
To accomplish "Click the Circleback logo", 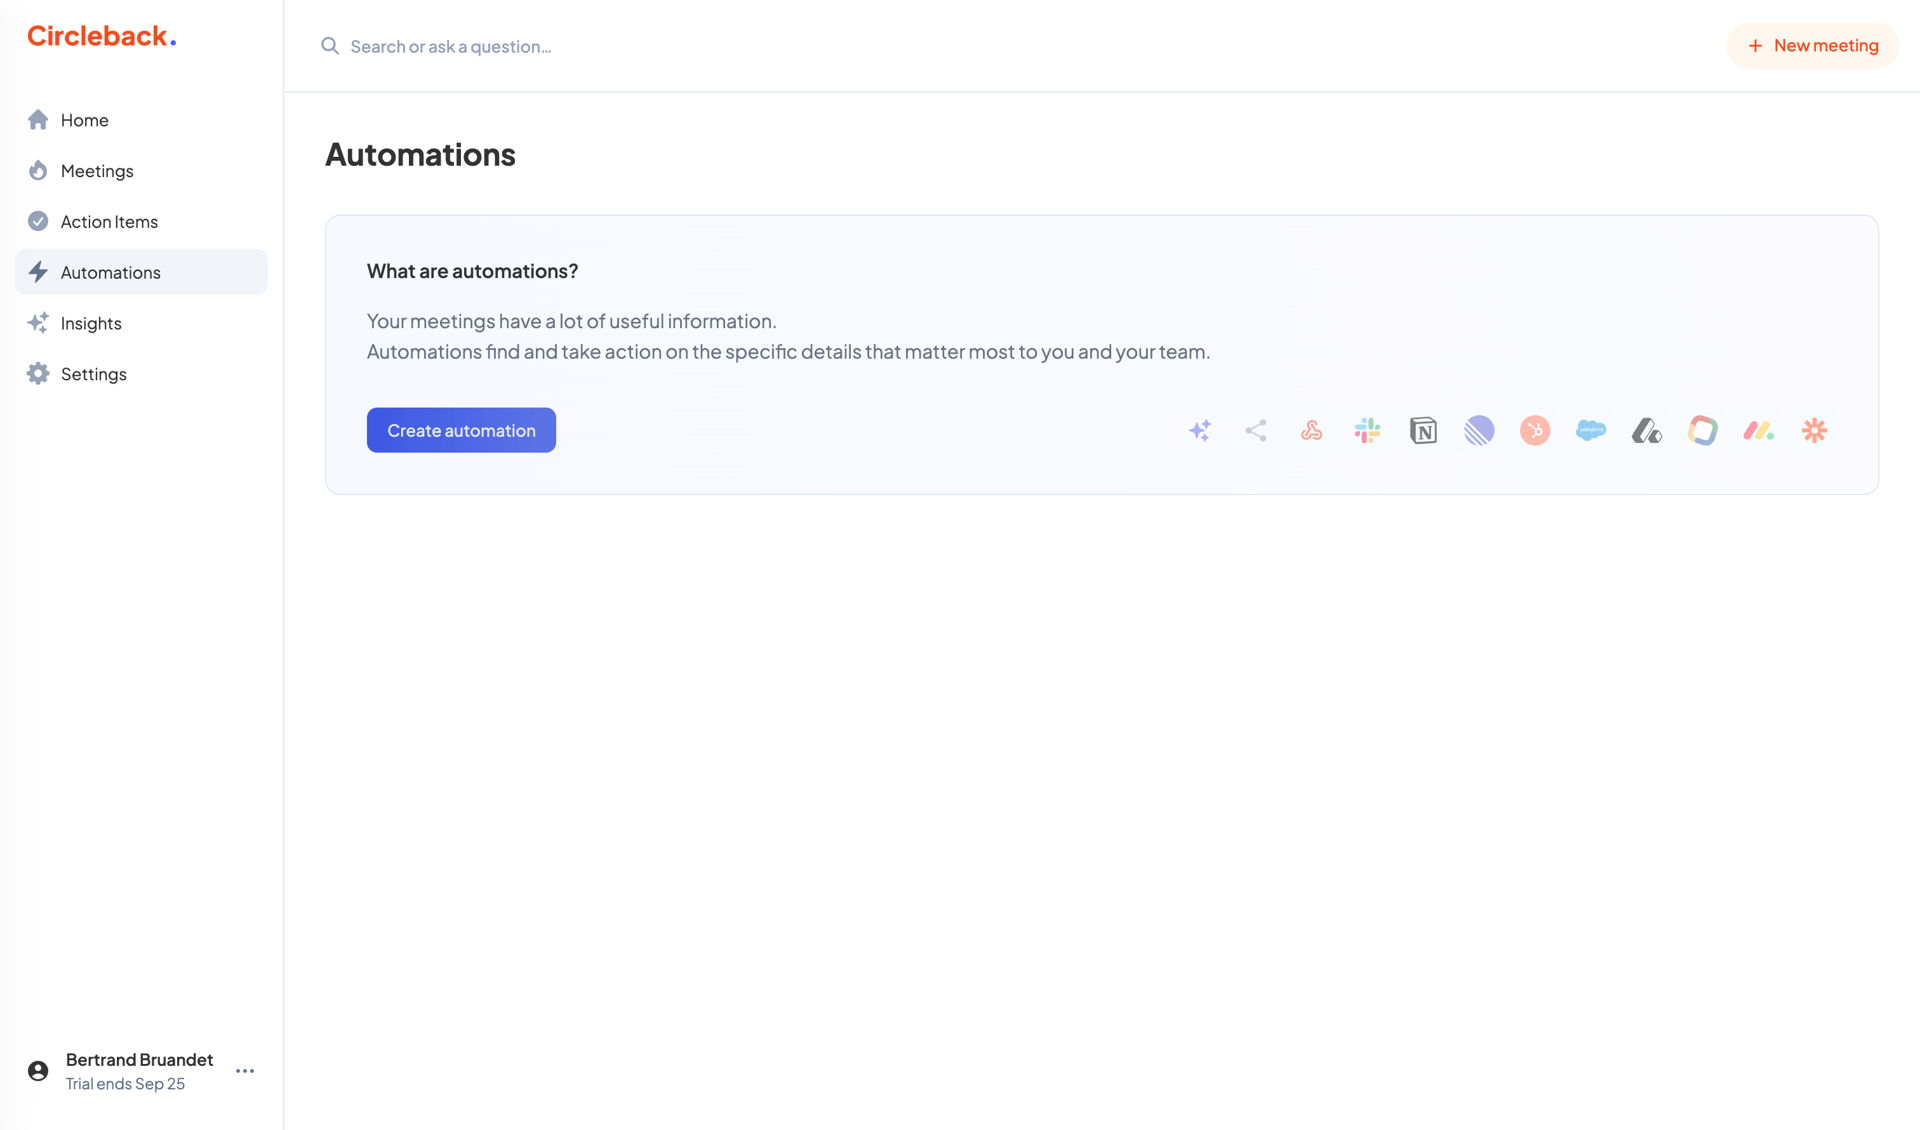I will [100, 35].
